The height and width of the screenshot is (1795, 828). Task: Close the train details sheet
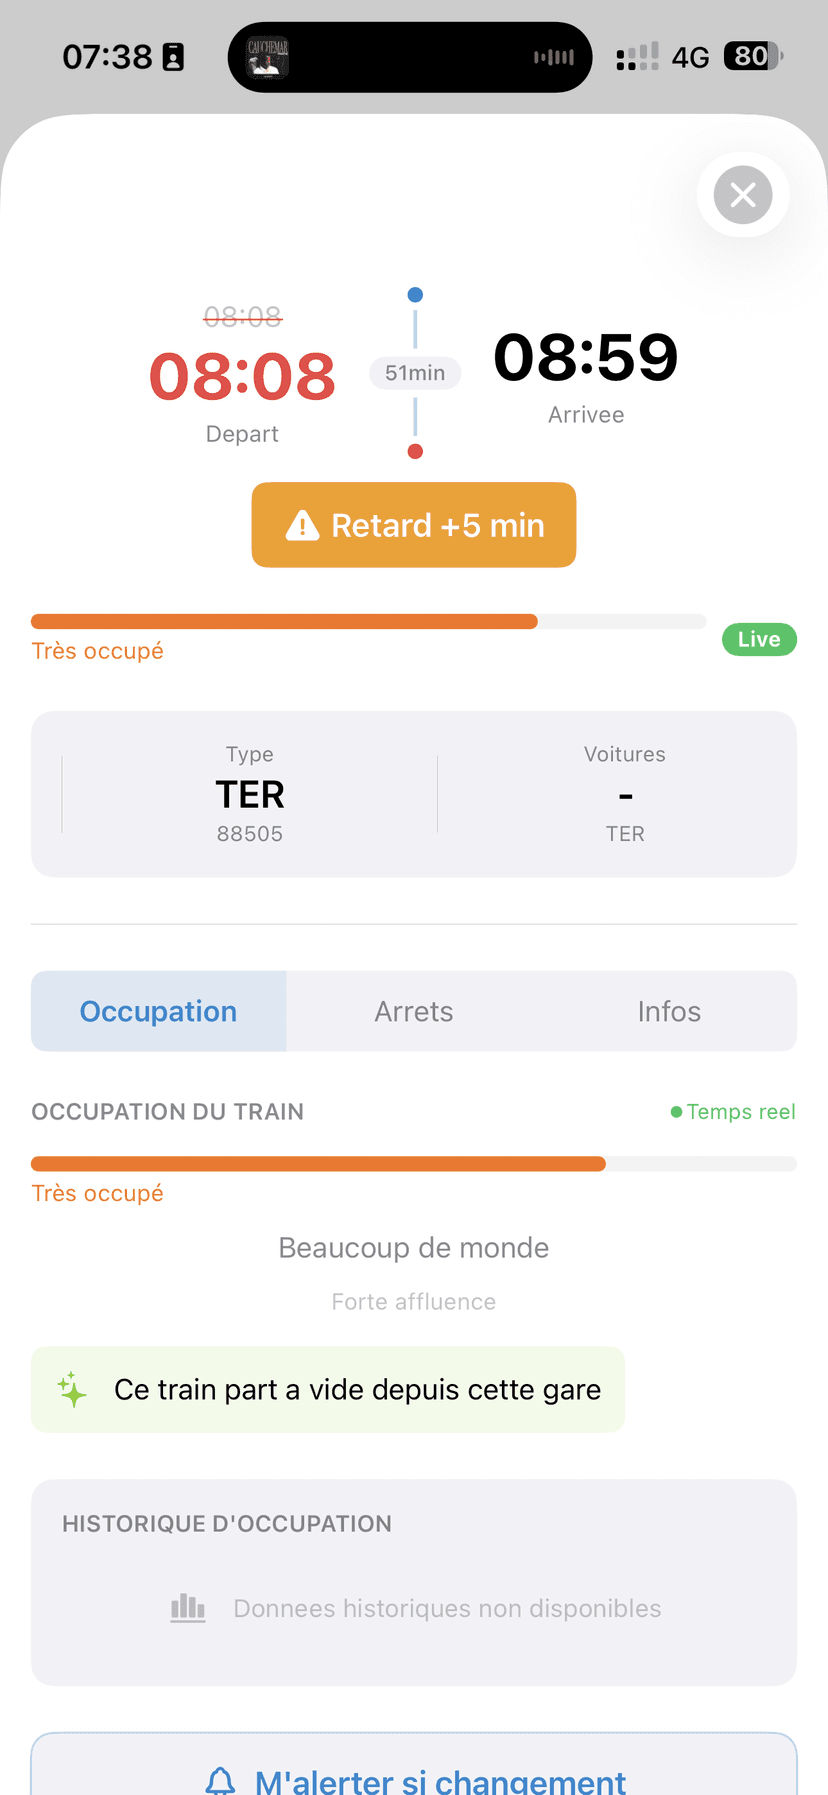click(x=742, y=194)
